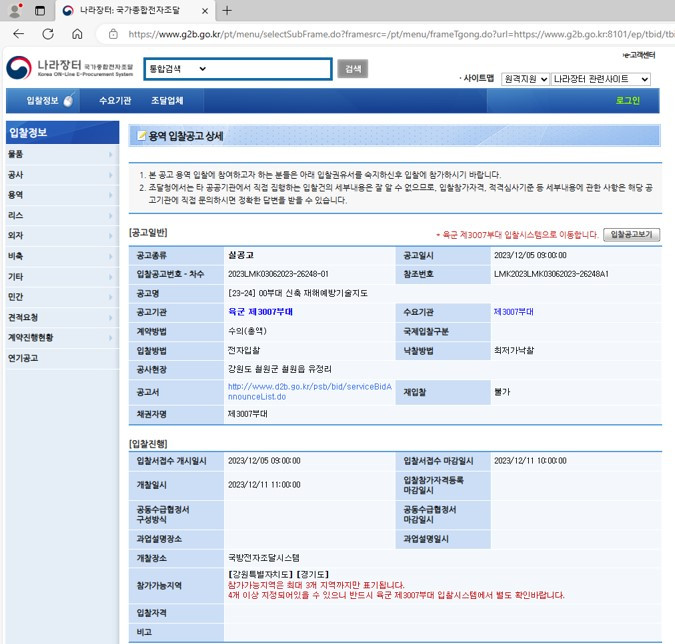This screenshot has height=644, width=675.
Task: Open the d2b.go.kr 공고서 link
Action: point(310,392)
